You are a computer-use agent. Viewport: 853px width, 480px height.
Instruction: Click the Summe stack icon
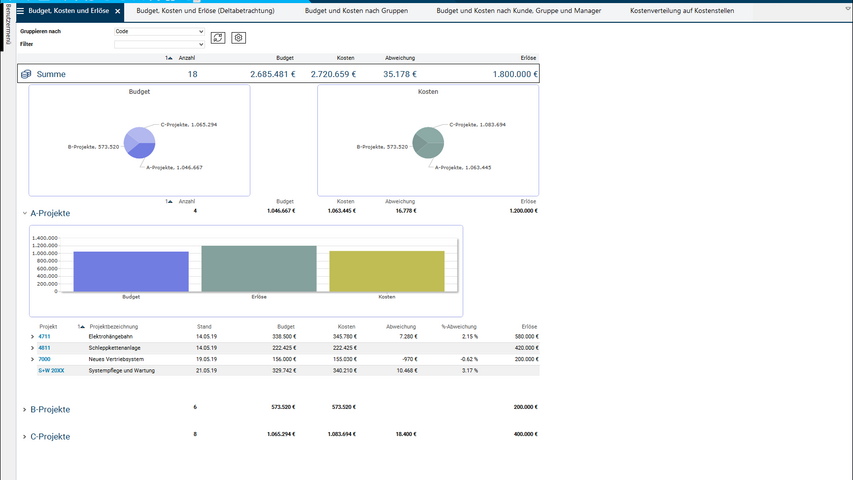[x=26, y=75]
